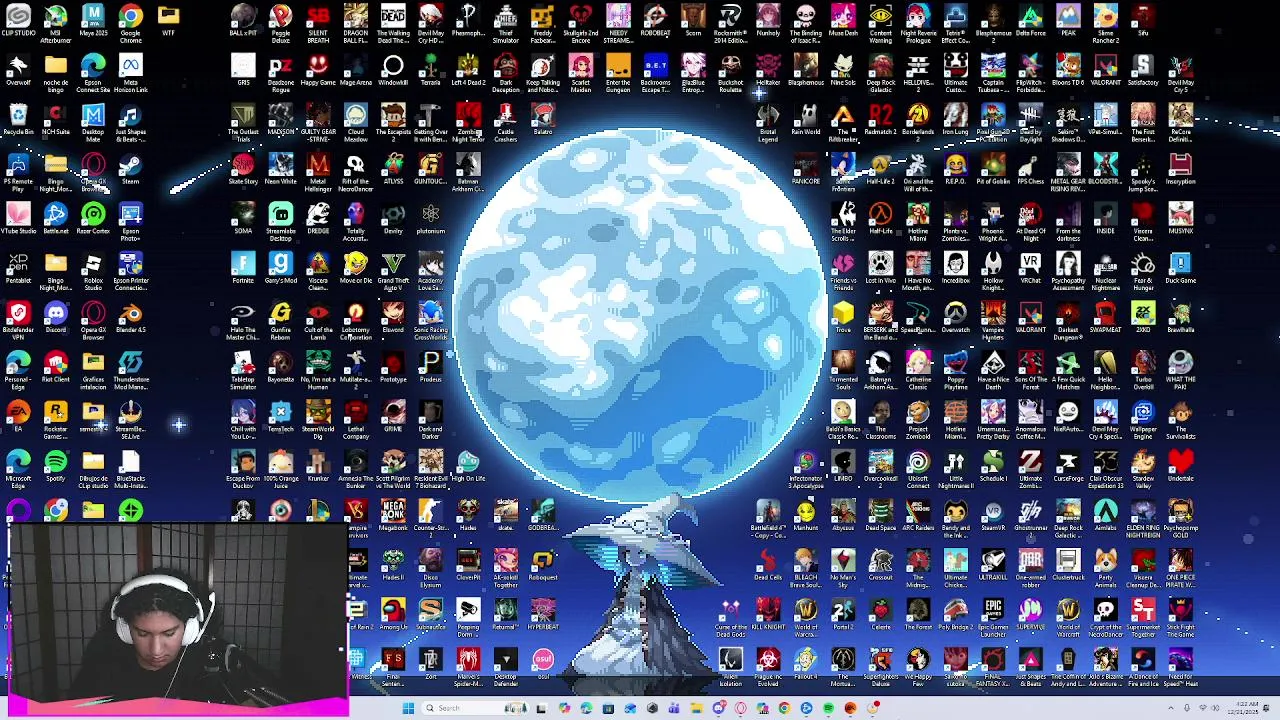
Task: Open the ROBOBEAT icon
Action: 656,21
